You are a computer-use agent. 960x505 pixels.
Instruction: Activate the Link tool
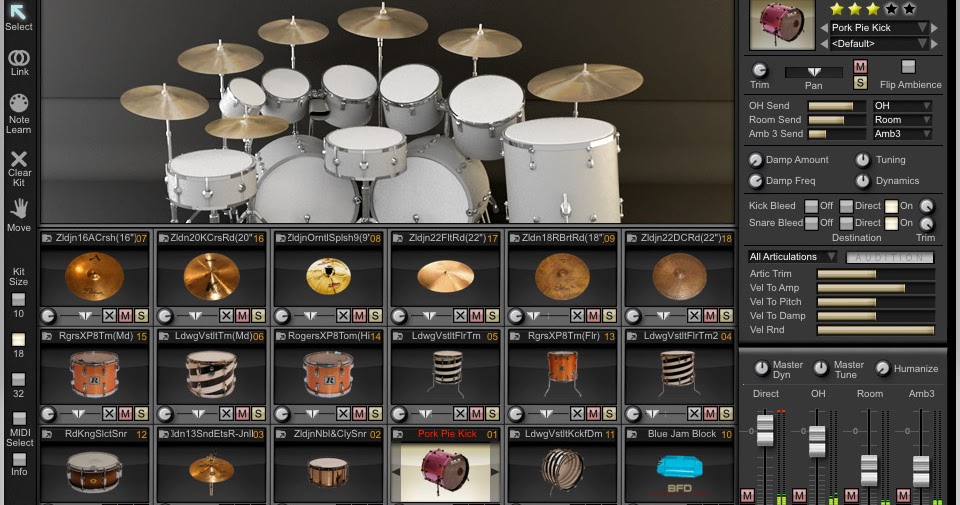(x=19, y=63)
